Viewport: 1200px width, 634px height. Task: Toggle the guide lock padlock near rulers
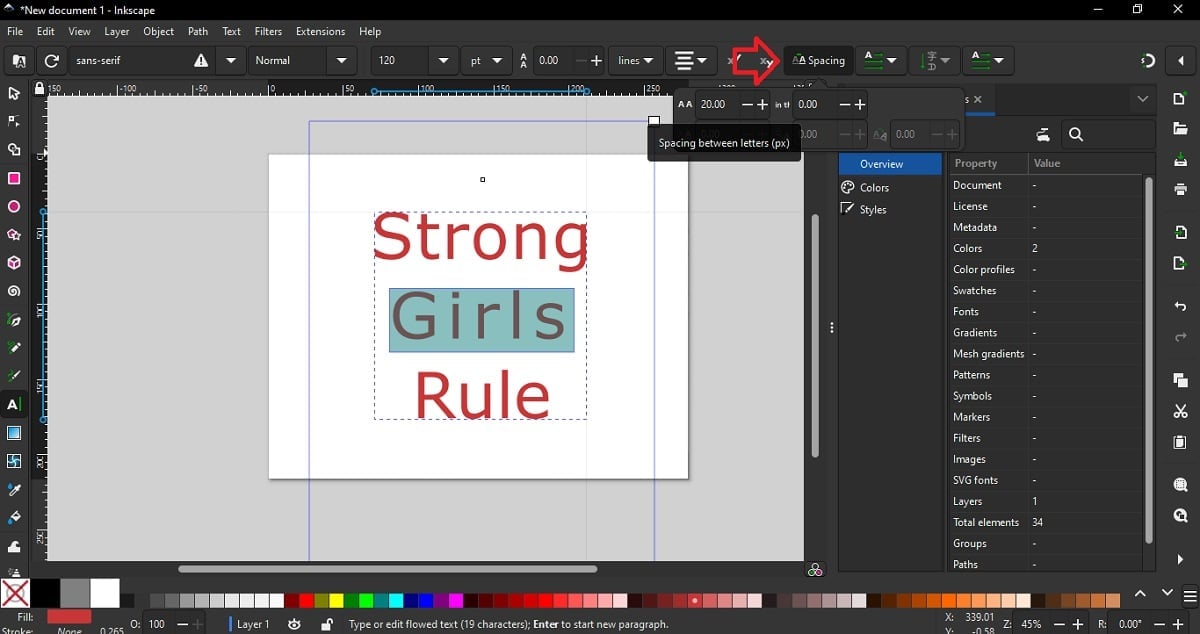click(38, 89)
